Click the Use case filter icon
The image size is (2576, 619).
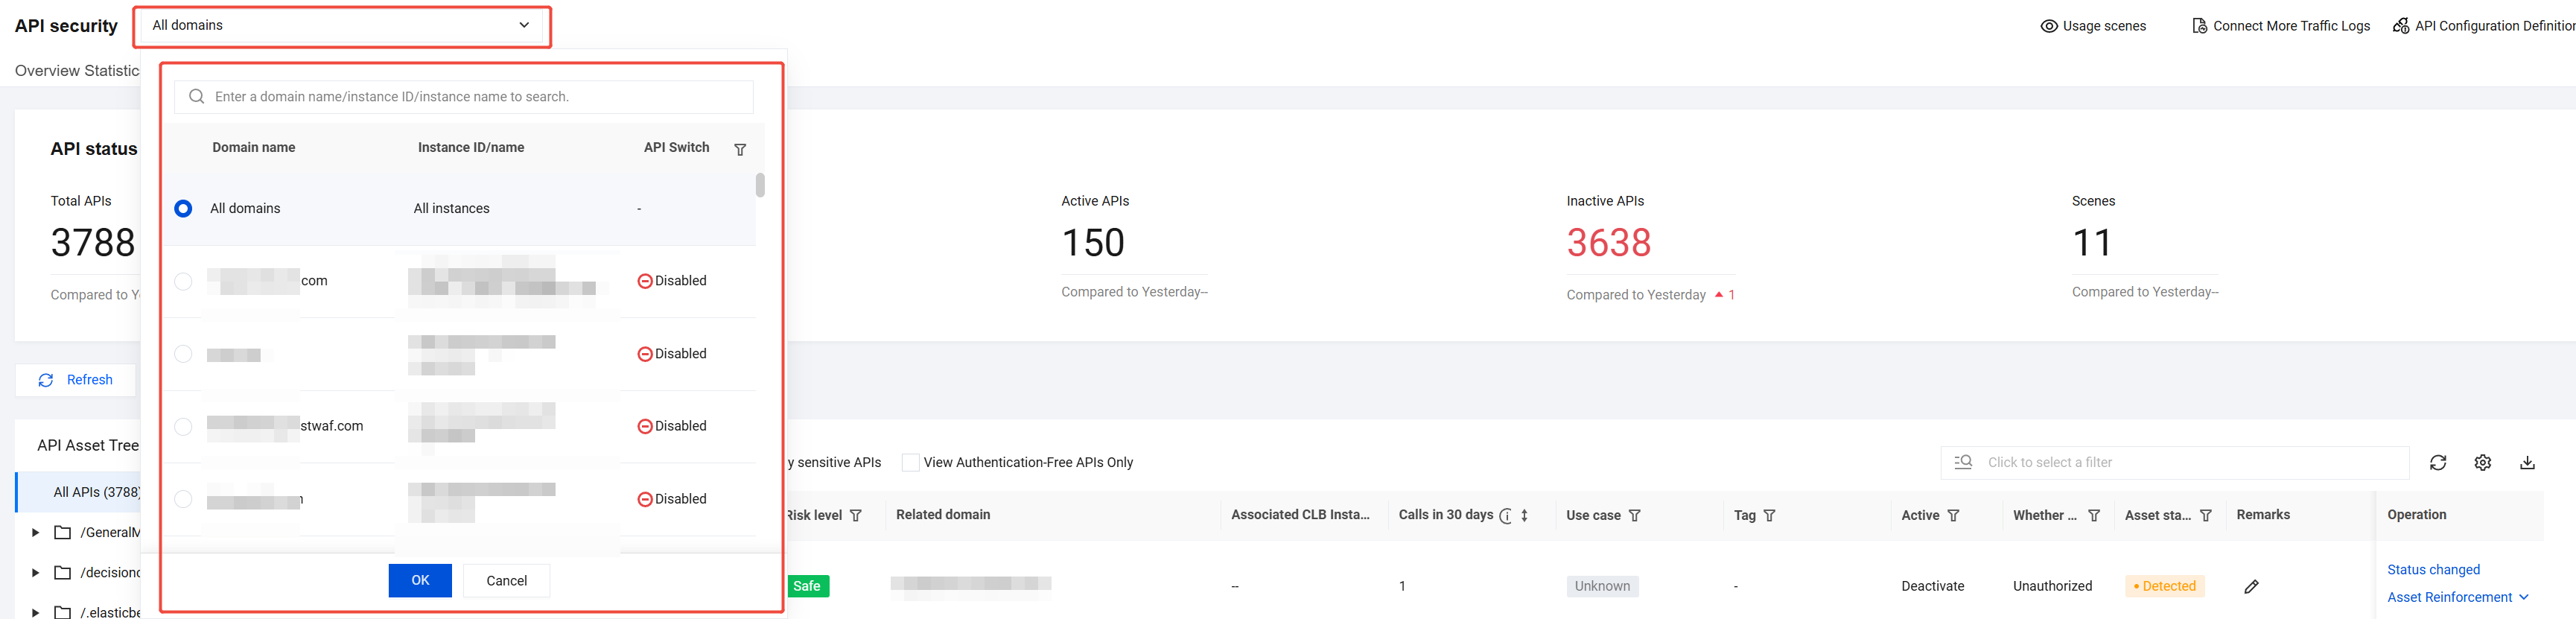coord(1635,515)
